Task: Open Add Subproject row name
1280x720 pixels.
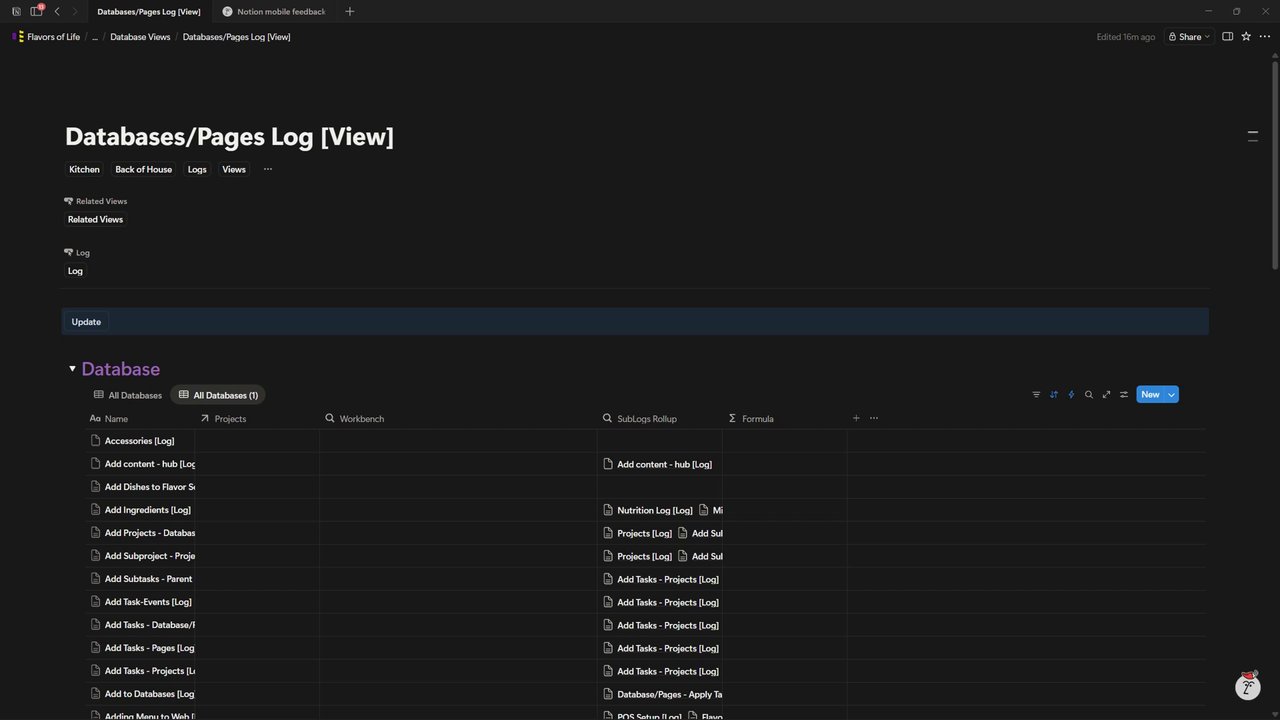Action: 150,556
